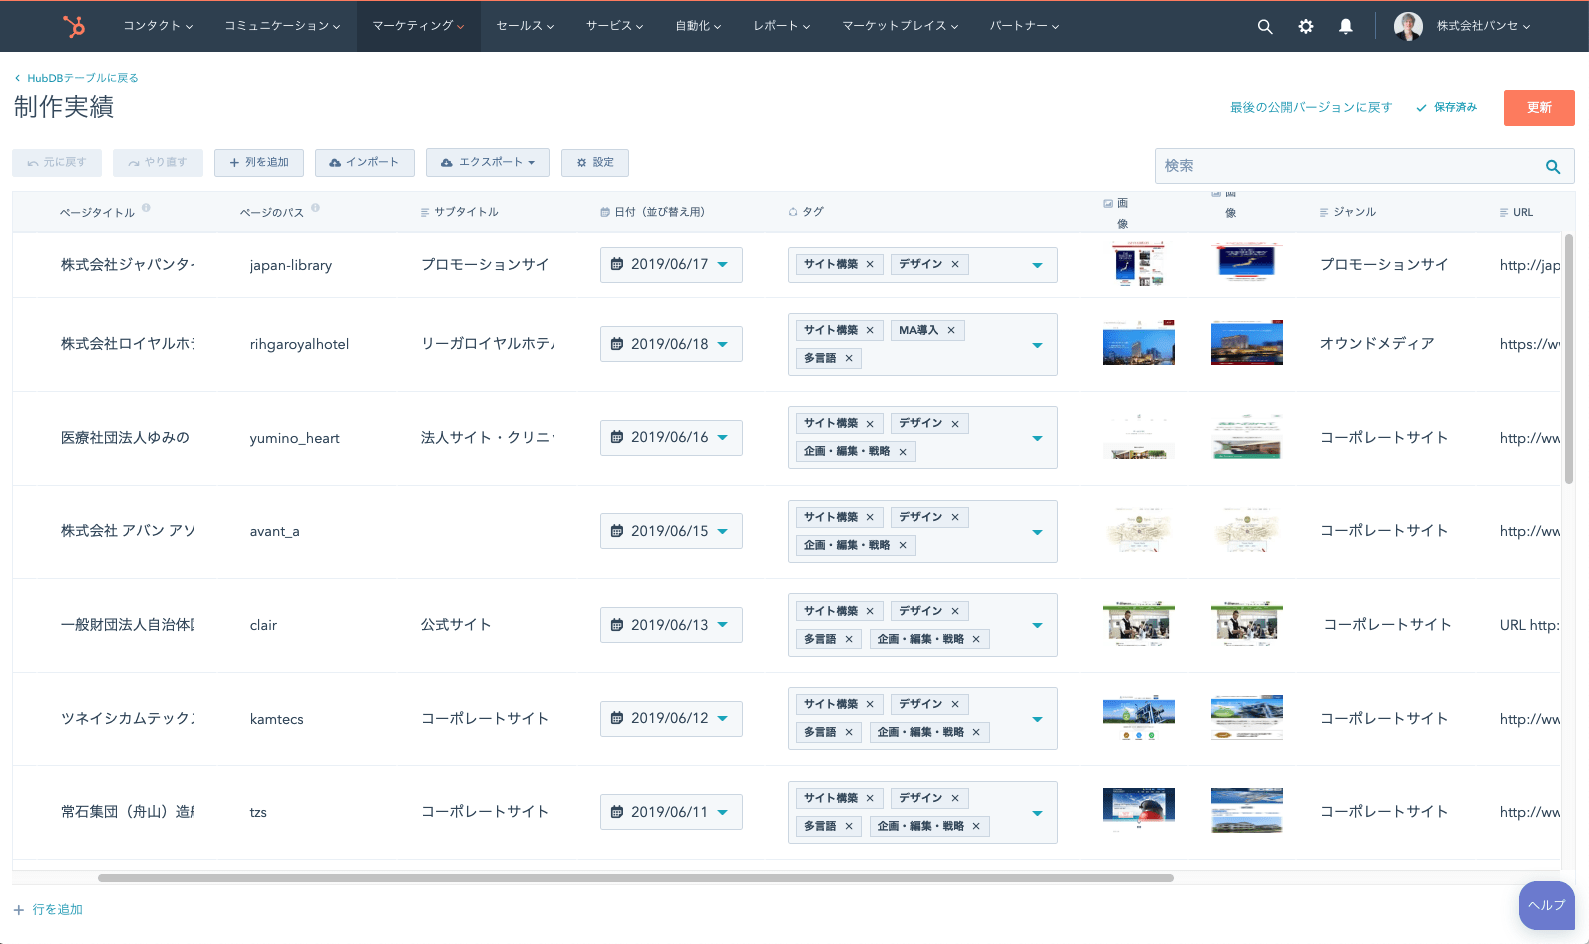Click the HubSpot sprocket logo
Screen dimensions: 1589x944
pyautogui.click(x=74, y=26)
